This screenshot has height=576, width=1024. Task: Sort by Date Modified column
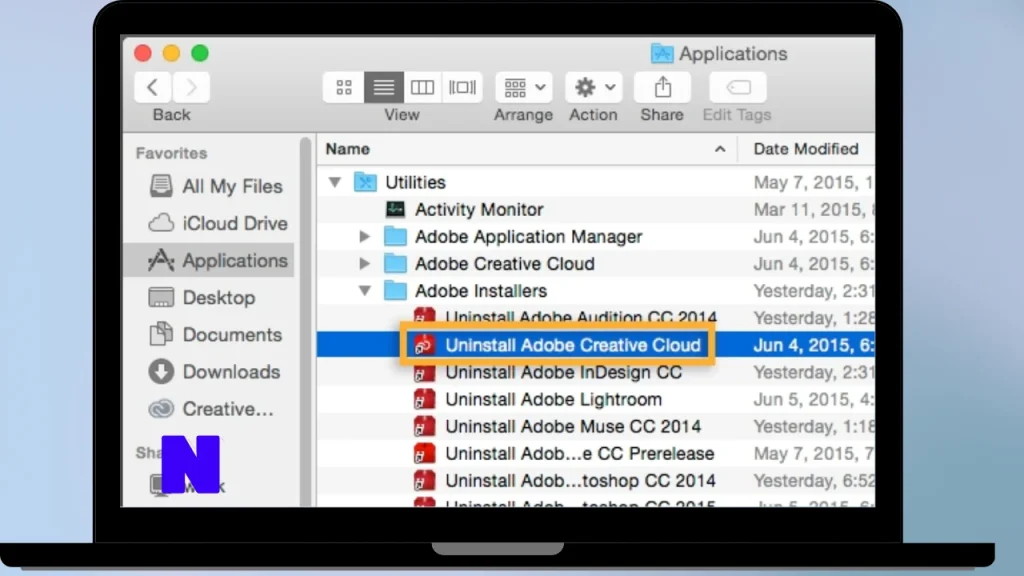coord(806,149)
